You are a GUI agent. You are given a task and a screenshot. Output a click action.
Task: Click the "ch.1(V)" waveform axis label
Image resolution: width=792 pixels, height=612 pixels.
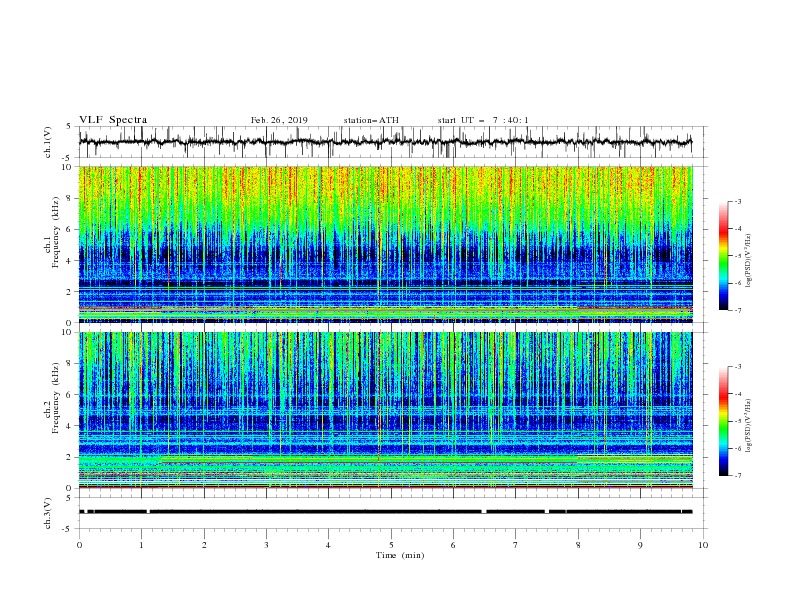(48, 142)
